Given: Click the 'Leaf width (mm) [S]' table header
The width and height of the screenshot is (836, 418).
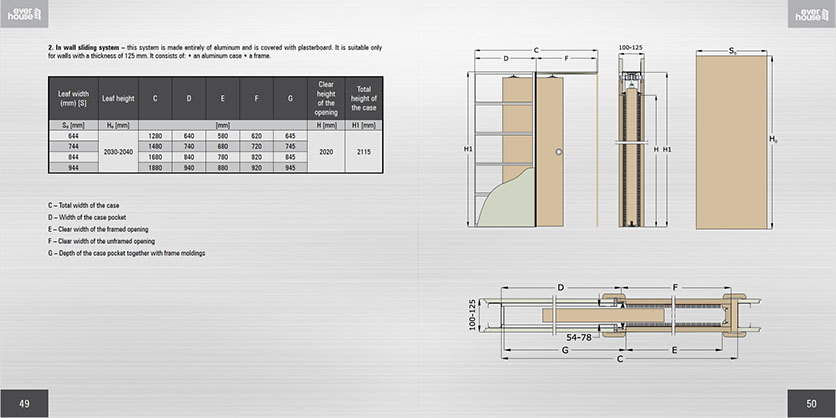Looking at the screenshot, I should 74,98.
